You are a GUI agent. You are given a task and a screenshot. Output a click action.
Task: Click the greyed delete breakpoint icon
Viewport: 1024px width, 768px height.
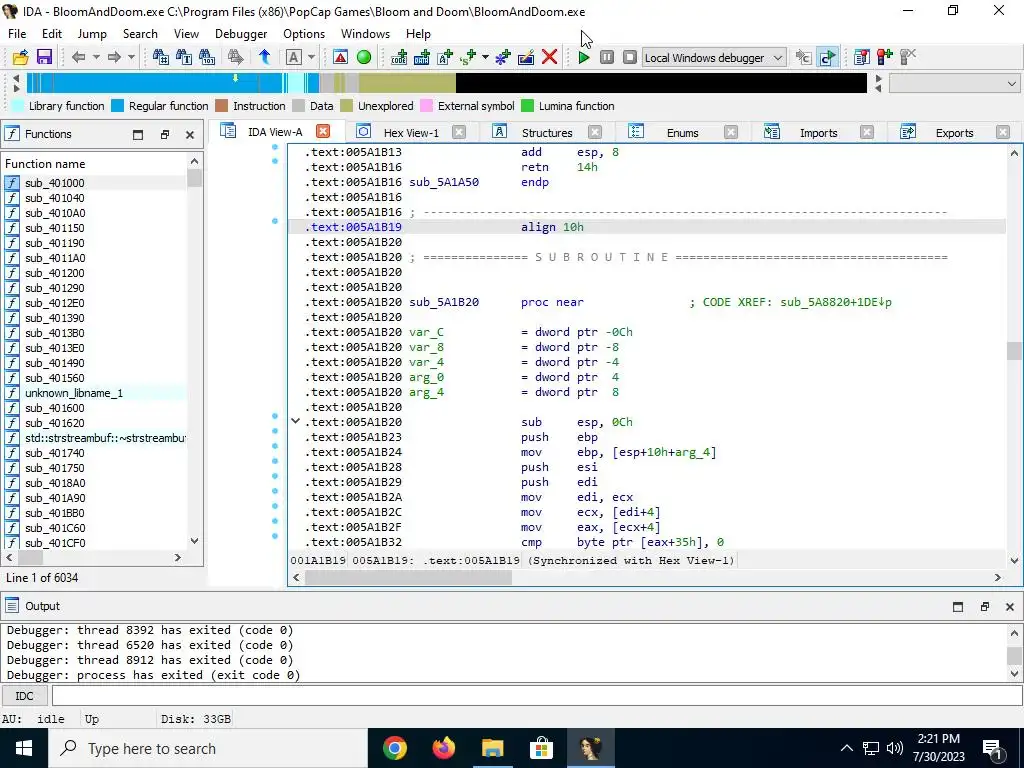[908, 57]
